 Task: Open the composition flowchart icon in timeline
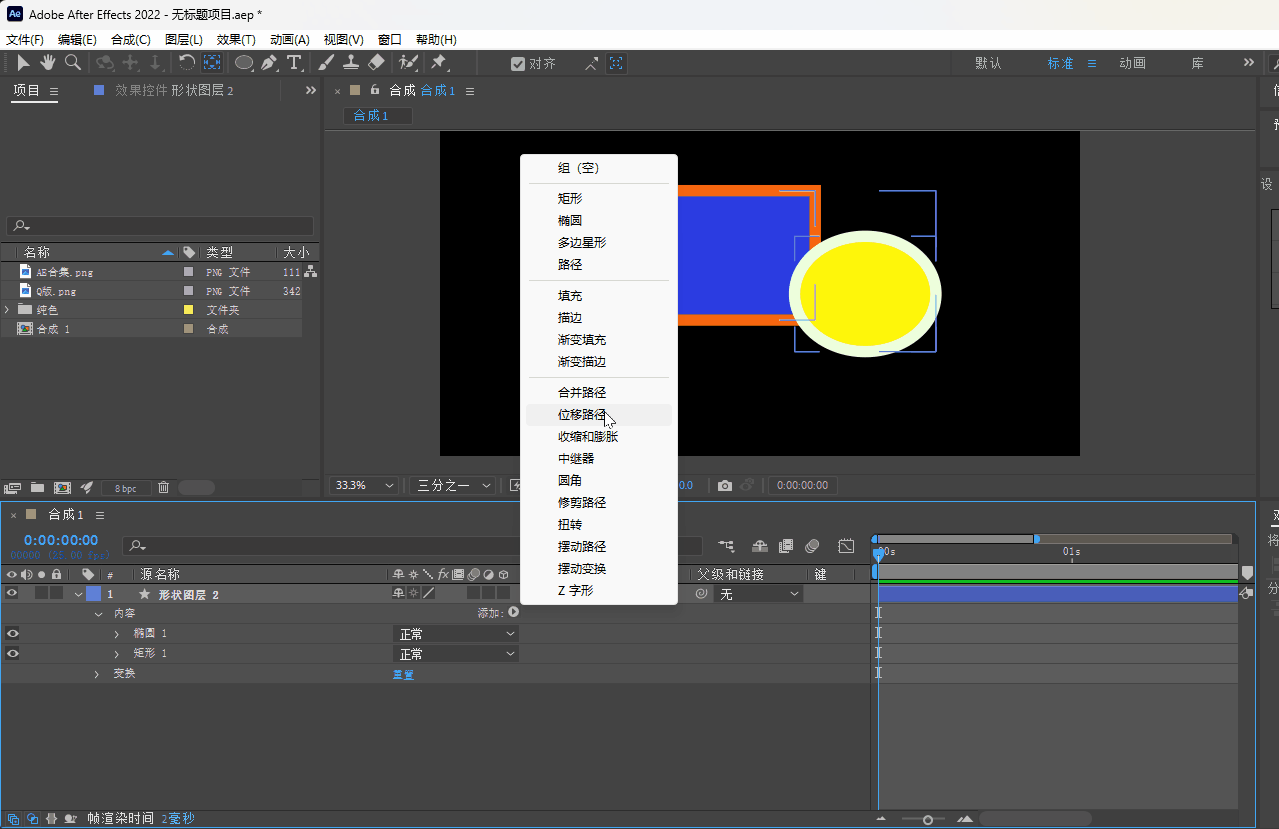pyautogui.click(x=726, y=546)
